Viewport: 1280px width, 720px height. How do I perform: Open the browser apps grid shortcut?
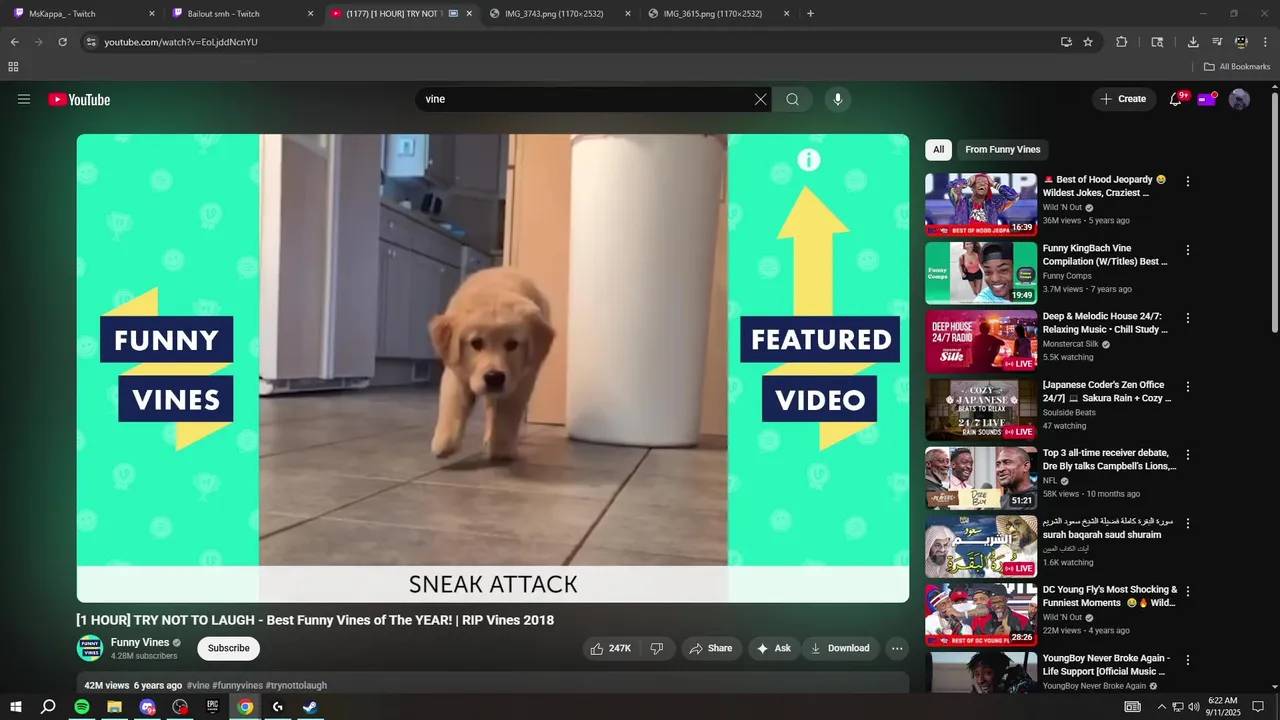coord(13,67)
